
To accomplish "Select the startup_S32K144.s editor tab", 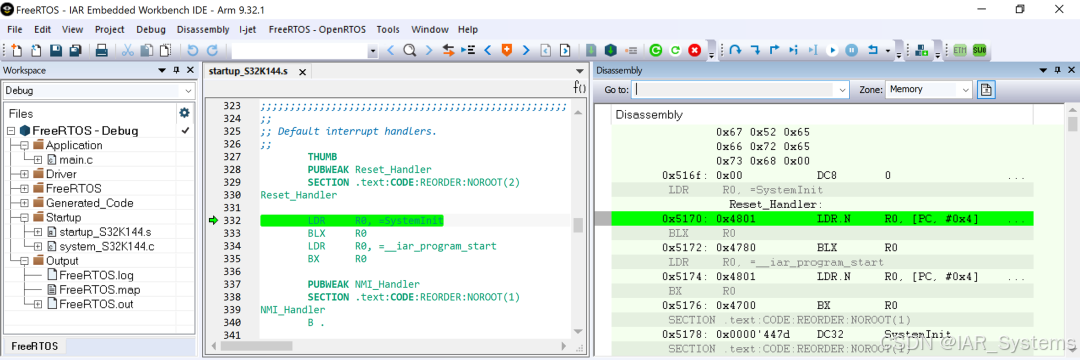I will (x=248, y=71).
